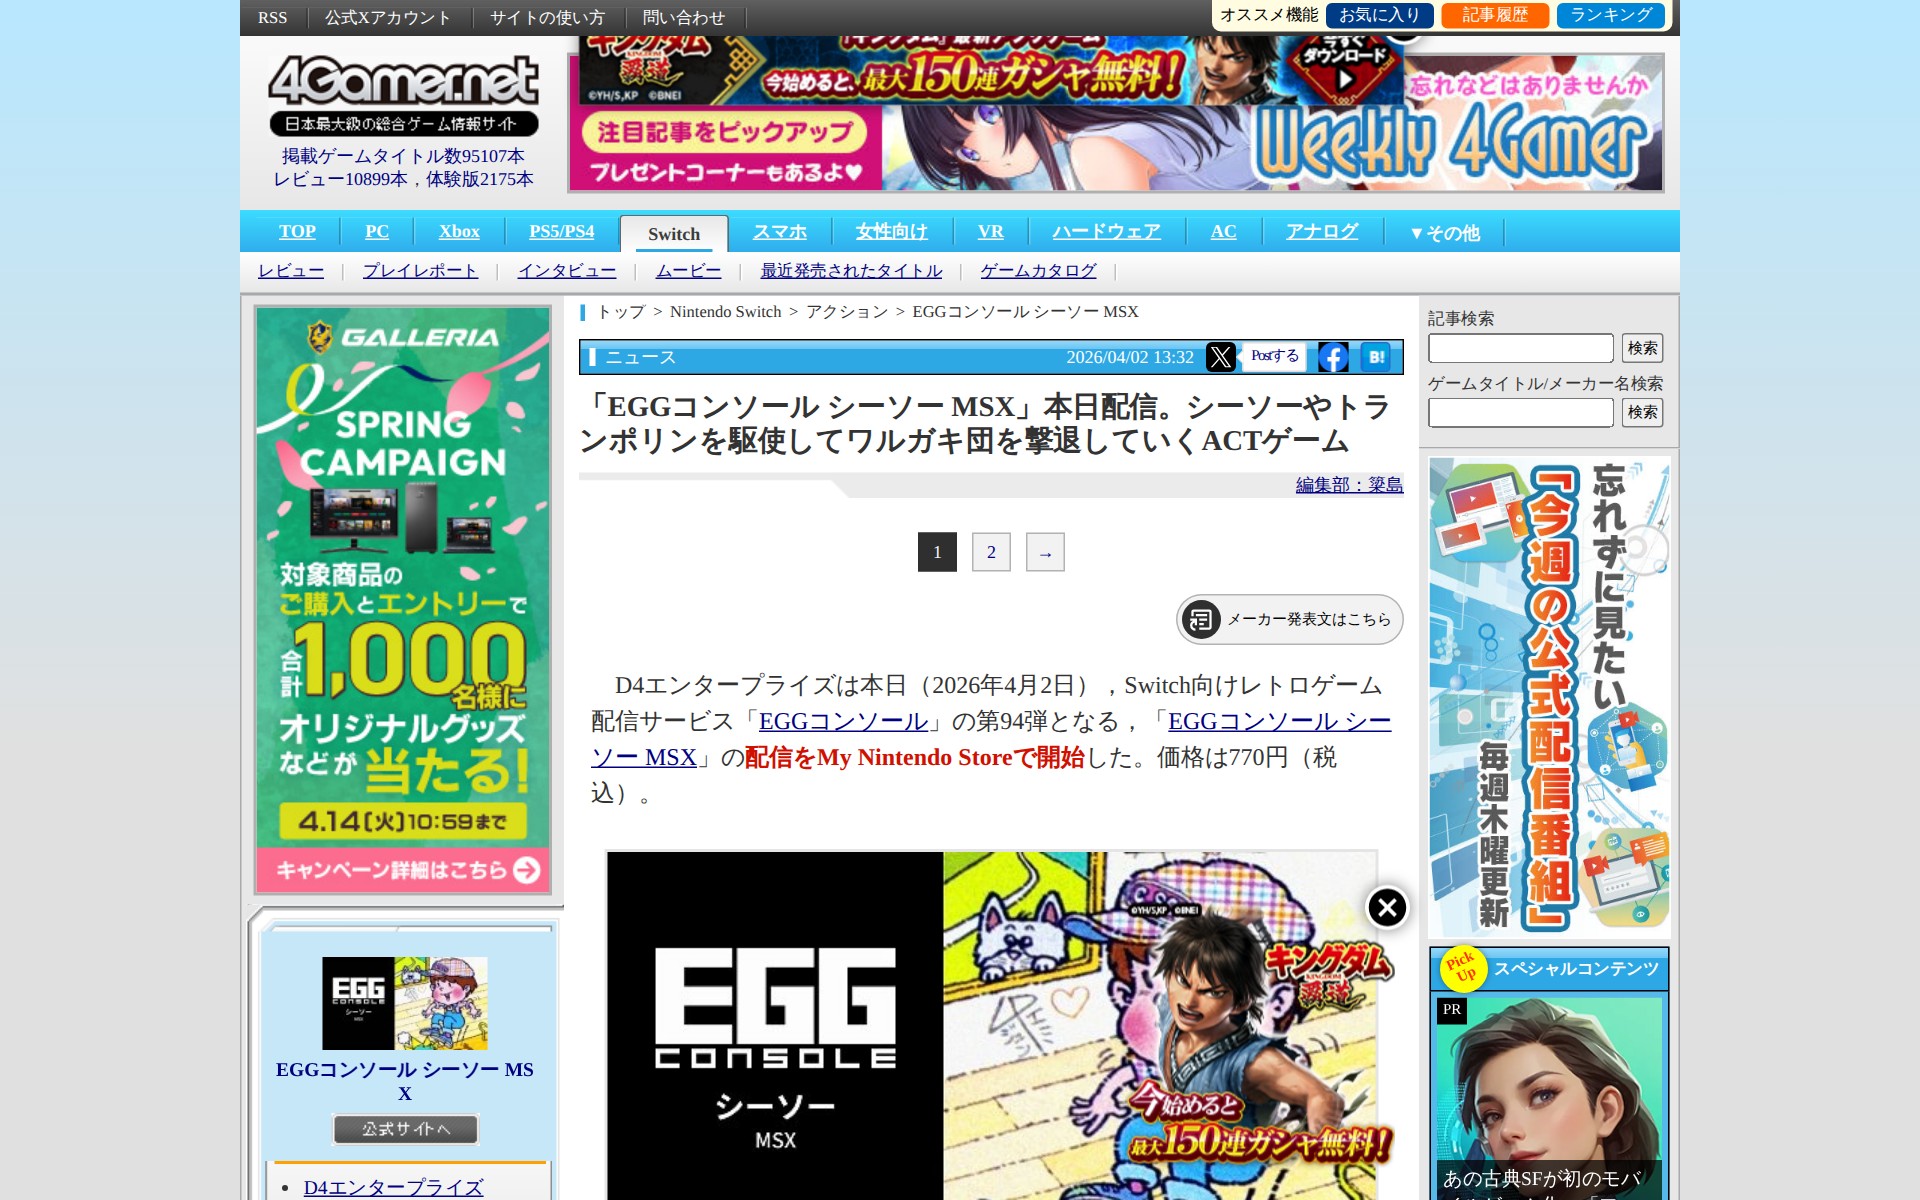Click EGGコンソール シーソー MSX sidebar title
Viewport: 1920px width, 1200px height.
405,1081
